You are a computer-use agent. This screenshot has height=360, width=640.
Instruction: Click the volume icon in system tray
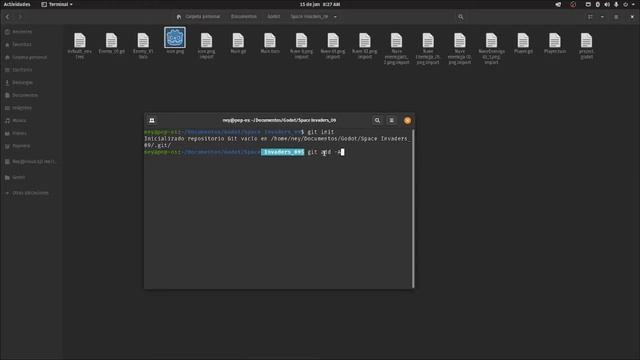click(607, 4)
